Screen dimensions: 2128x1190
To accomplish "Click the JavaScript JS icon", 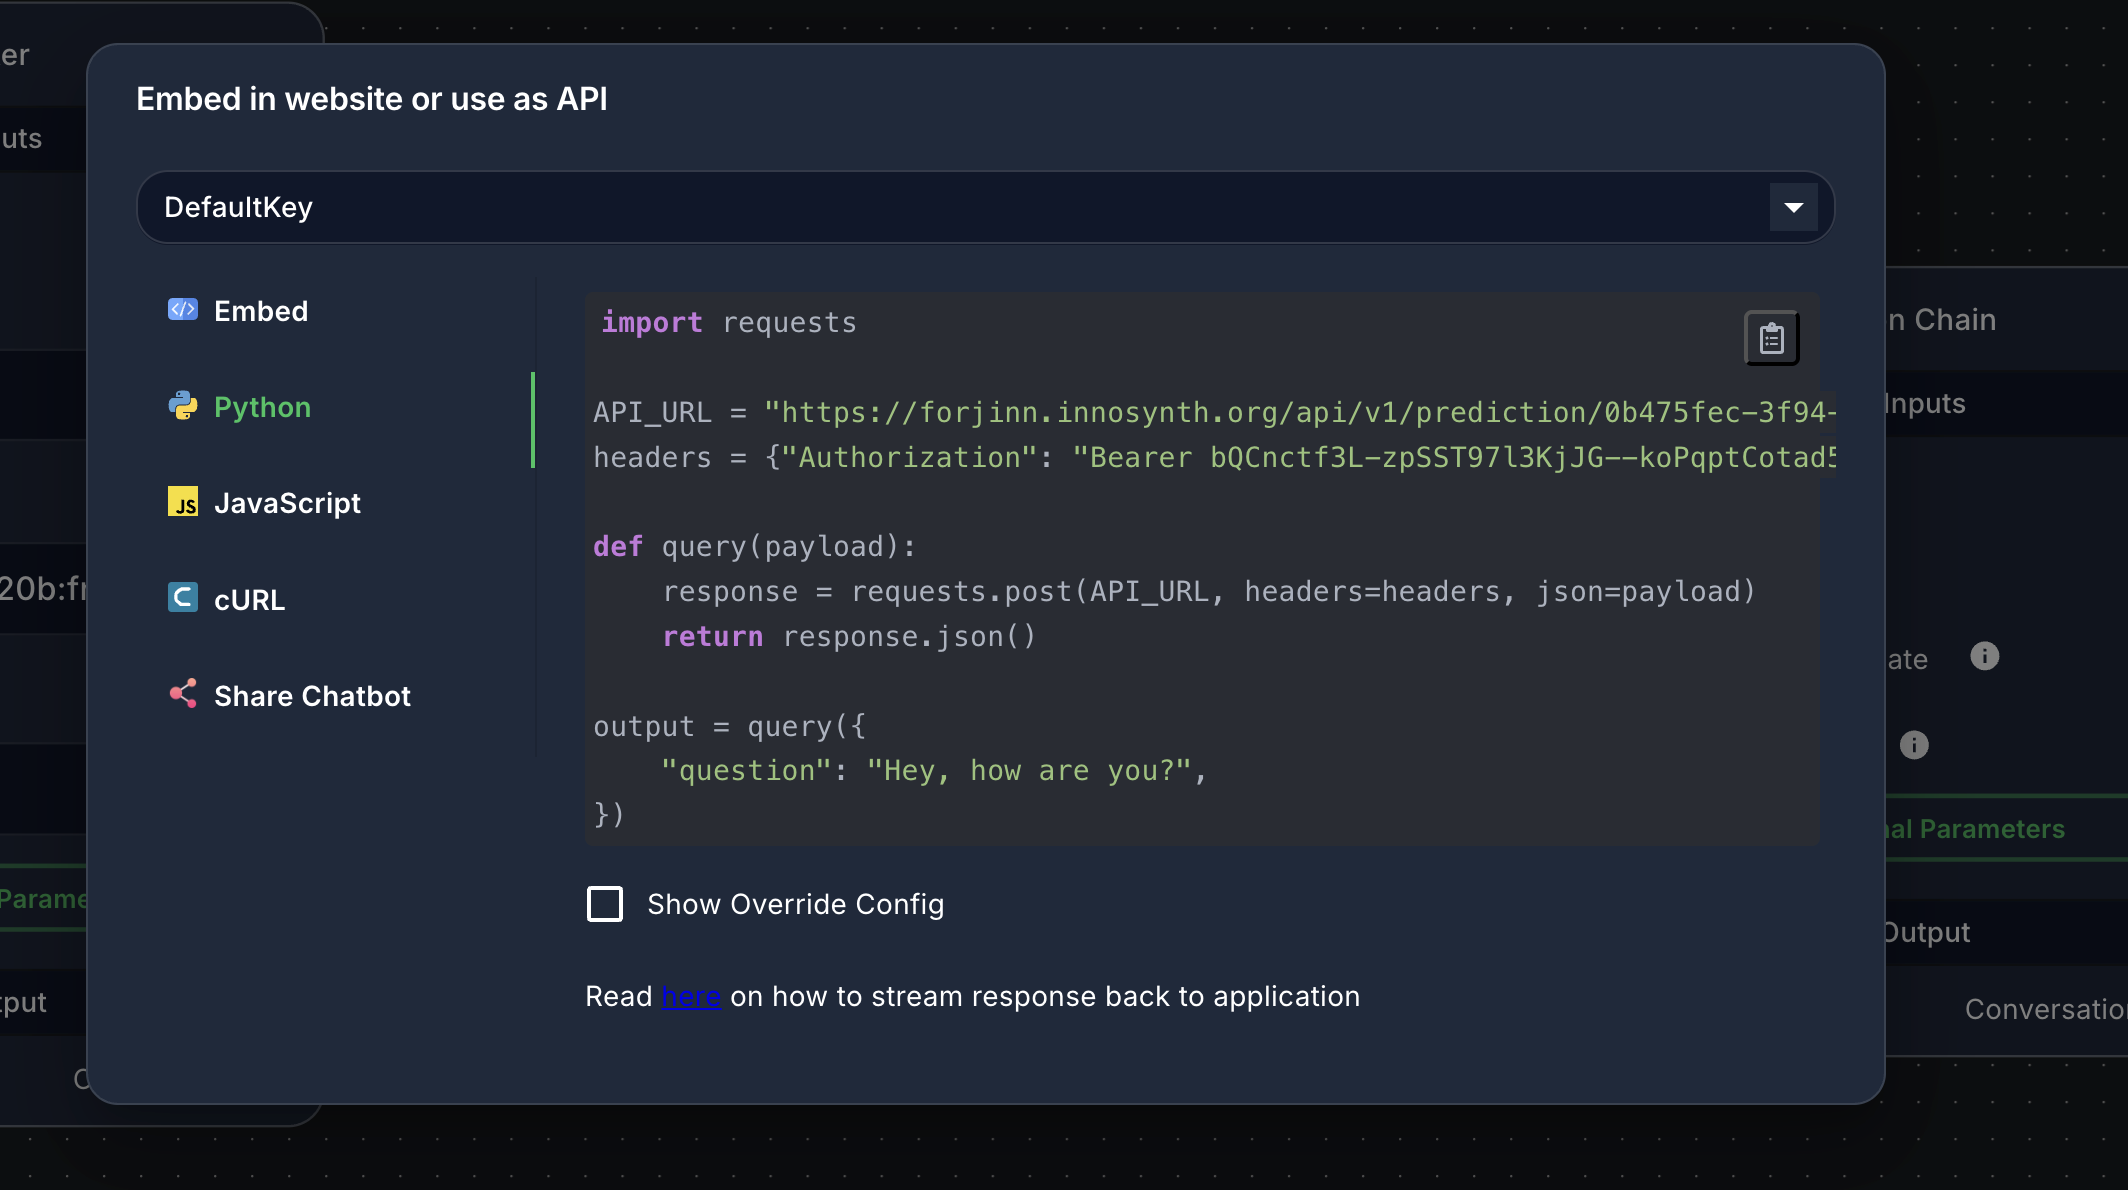I will tap(183, 503).
